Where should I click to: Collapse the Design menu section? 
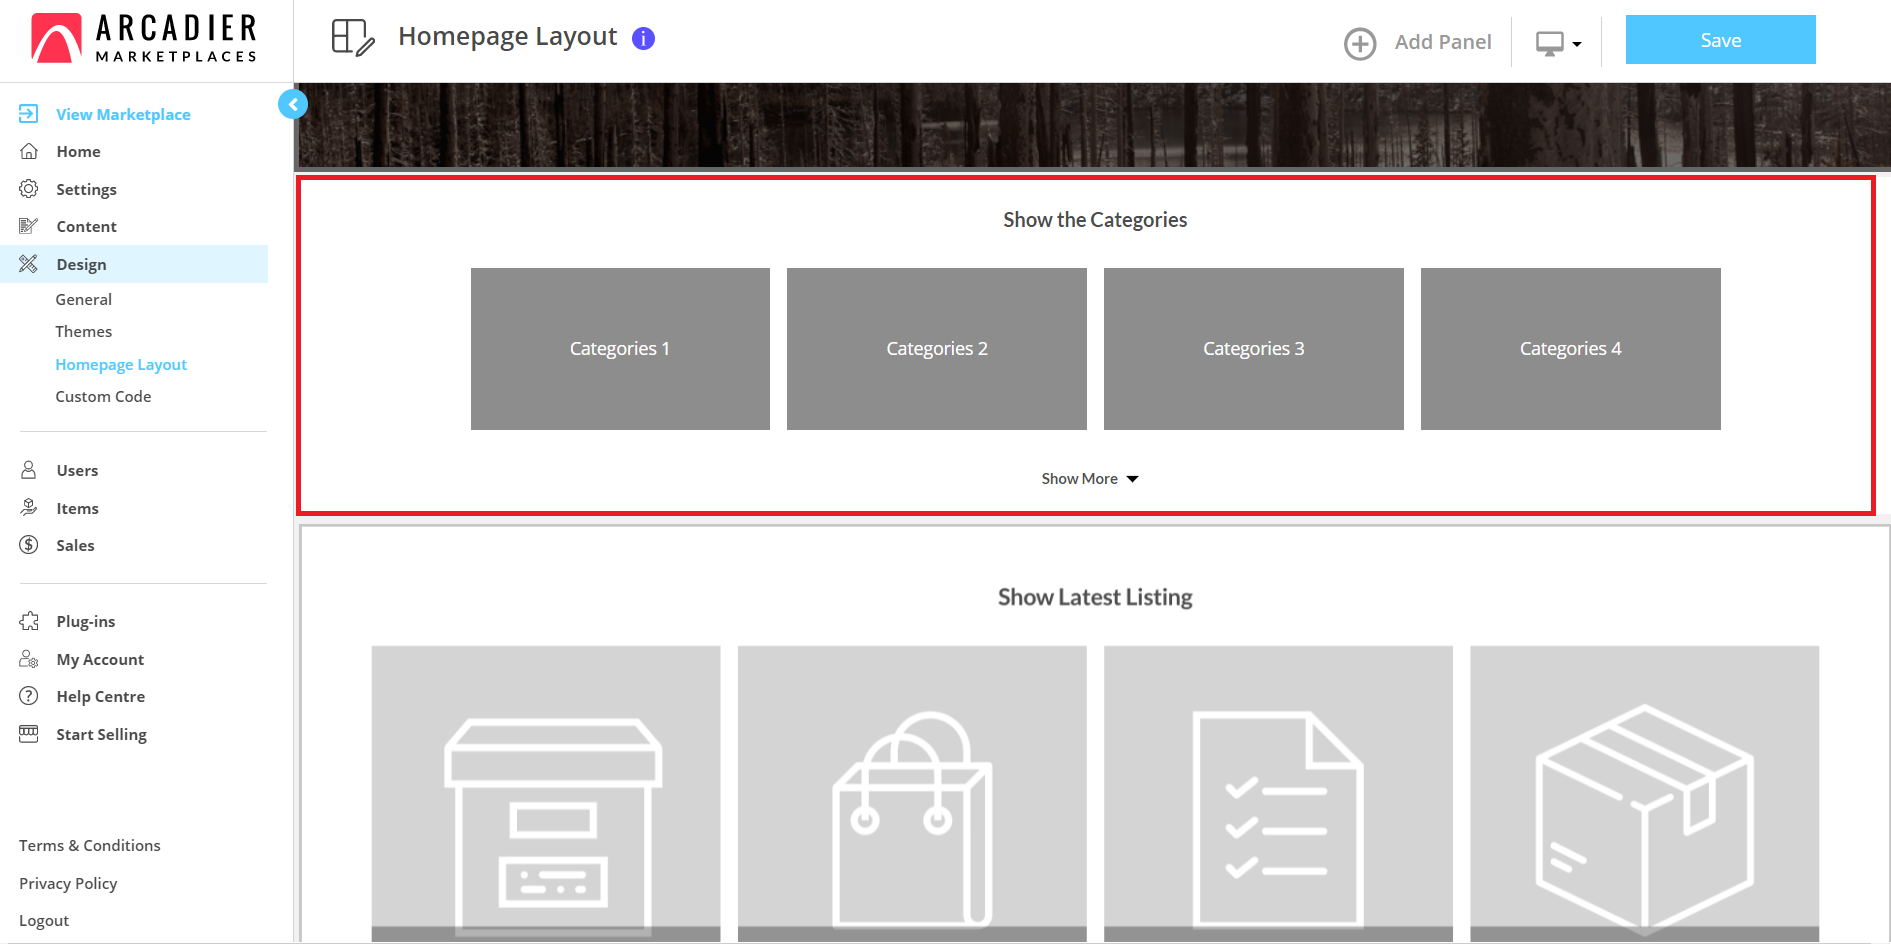point(81,264)
